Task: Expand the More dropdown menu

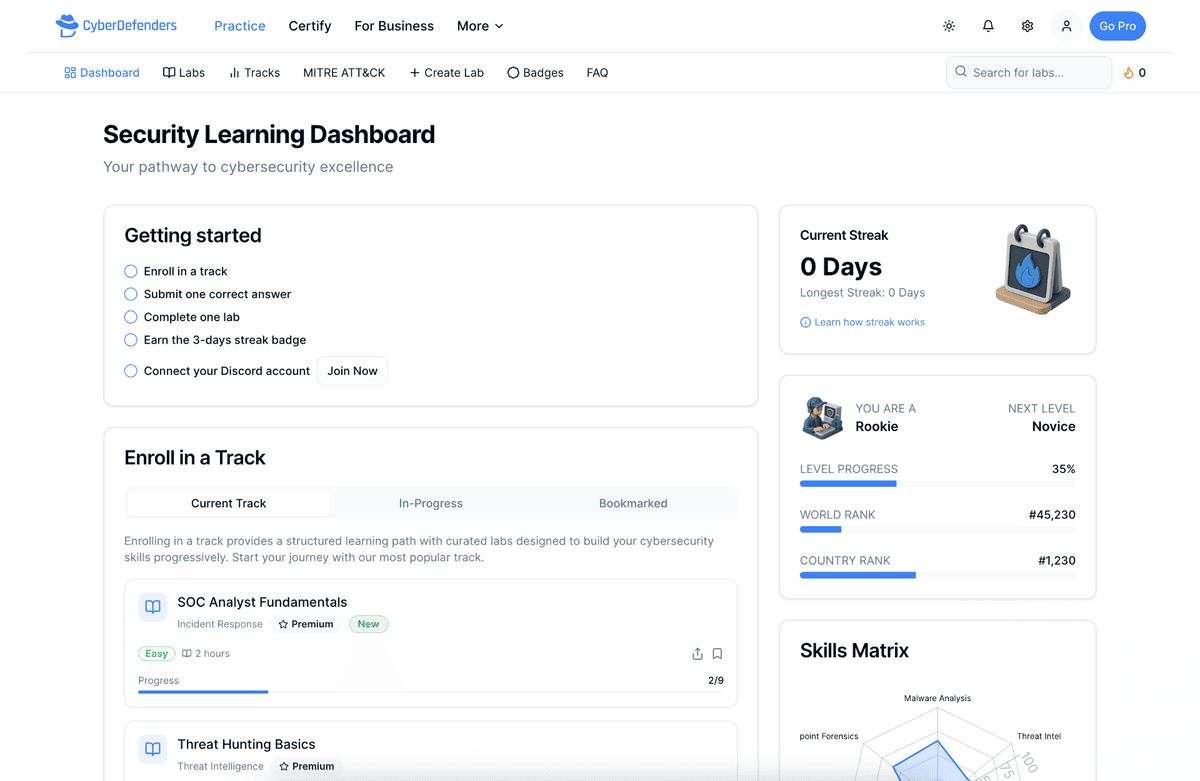Action: click(480, 26)
